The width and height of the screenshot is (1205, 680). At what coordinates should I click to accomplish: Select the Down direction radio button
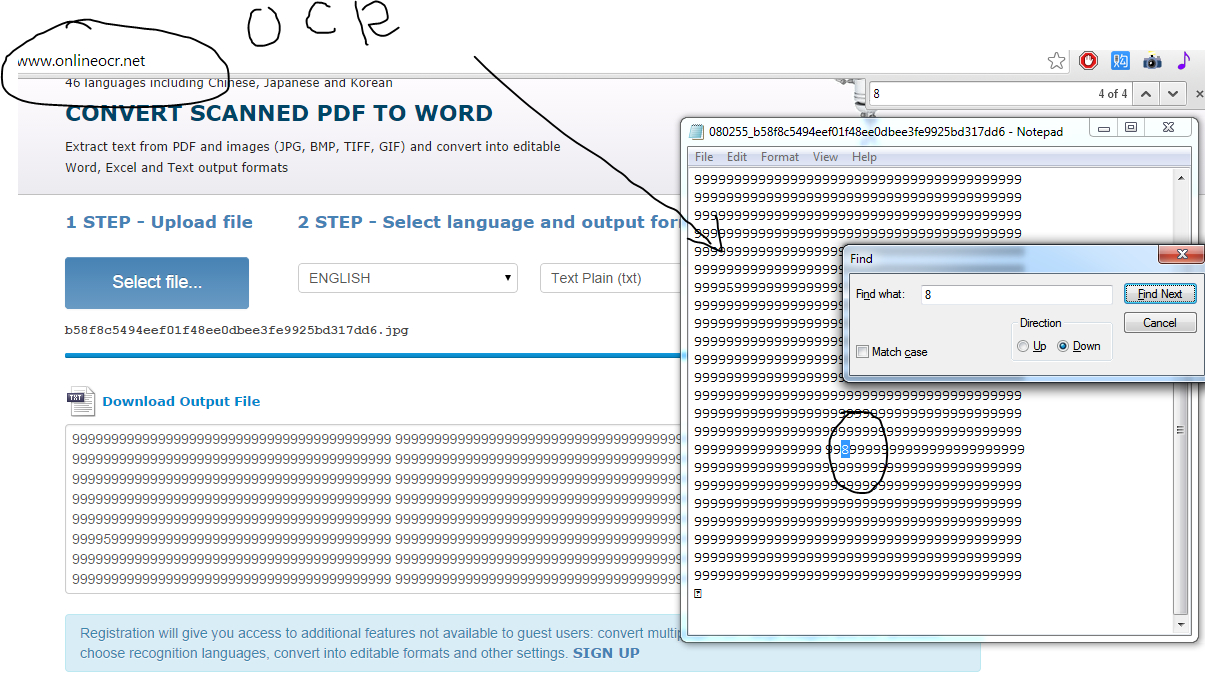1063,346
